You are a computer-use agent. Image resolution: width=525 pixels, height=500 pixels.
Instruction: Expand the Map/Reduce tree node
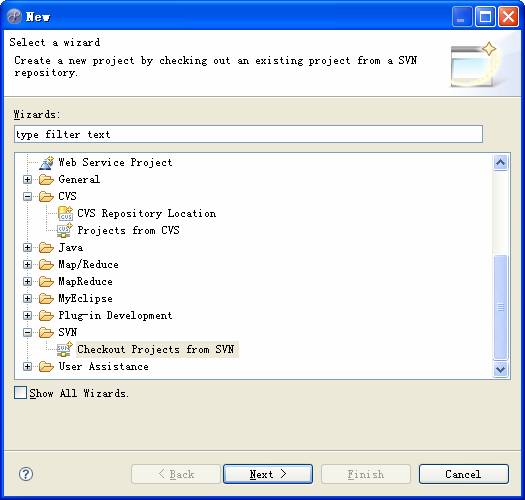[27, 265]
